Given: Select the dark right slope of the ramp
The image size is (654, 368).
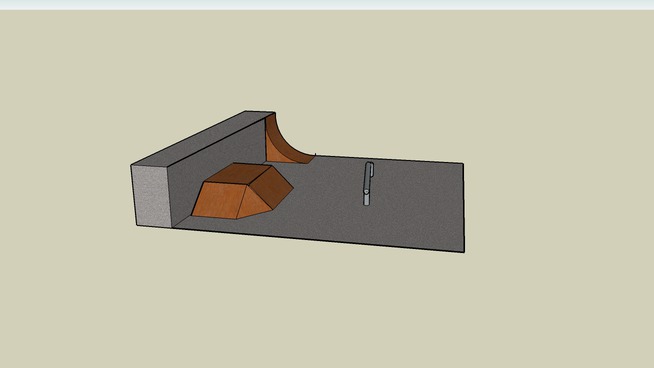Looking at the screenshot, I should click(x=273, y=186).
